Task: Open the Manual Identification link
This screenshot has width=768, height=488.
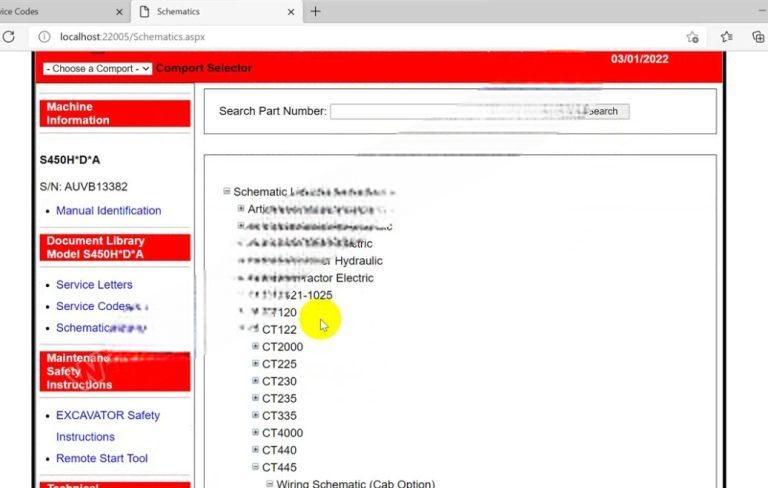Action: click(x=108, y=210)
